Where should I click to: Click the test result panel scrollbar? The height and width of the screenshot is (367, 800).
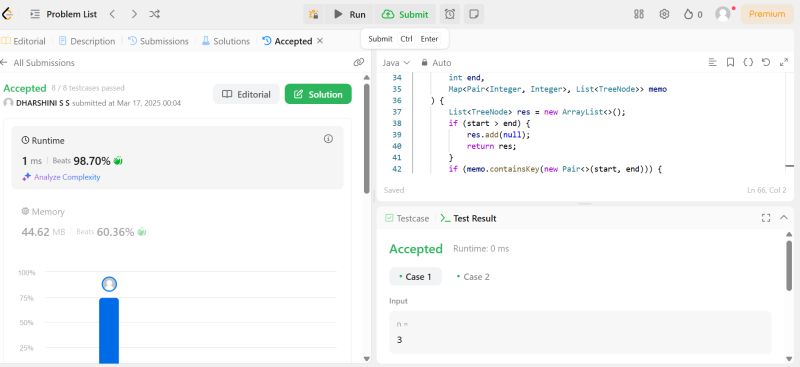point(790,265)
